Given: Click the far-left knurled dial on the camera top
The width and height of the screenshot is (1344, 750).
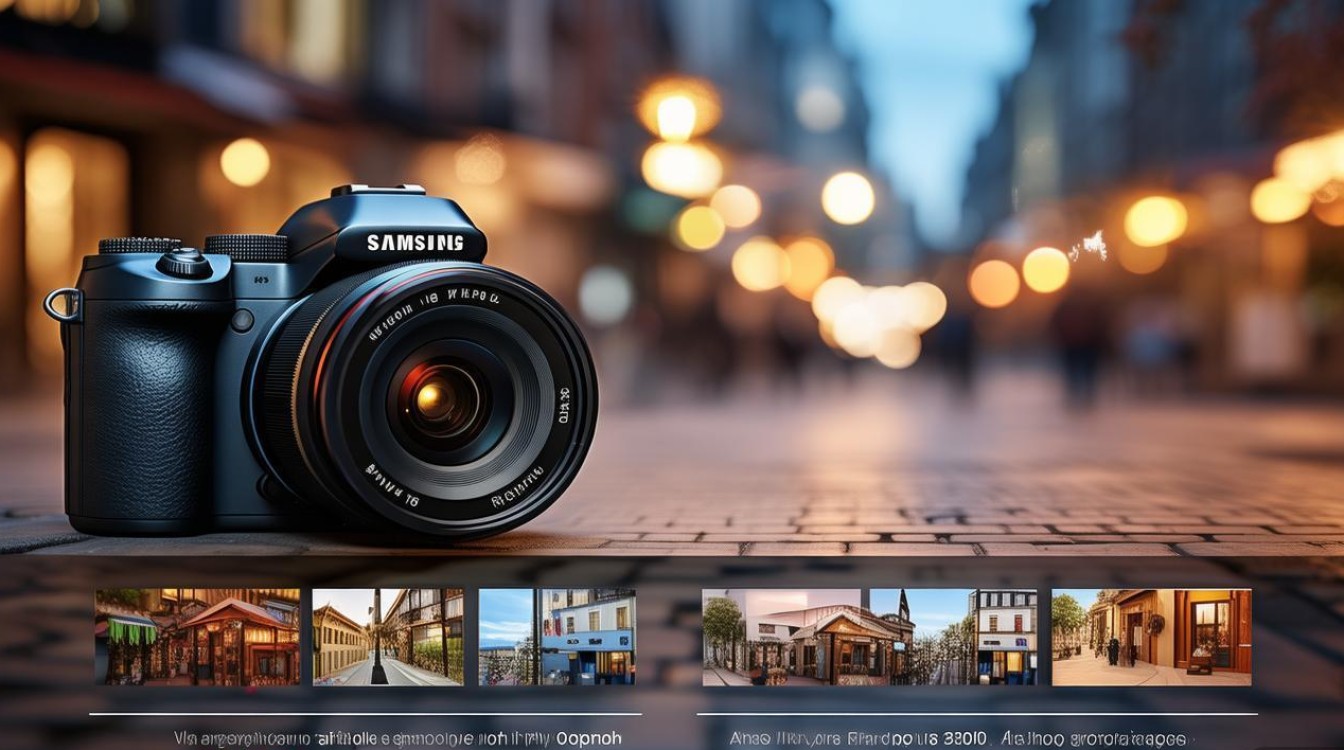Looking at the screenshot, I should click(138, 245).
